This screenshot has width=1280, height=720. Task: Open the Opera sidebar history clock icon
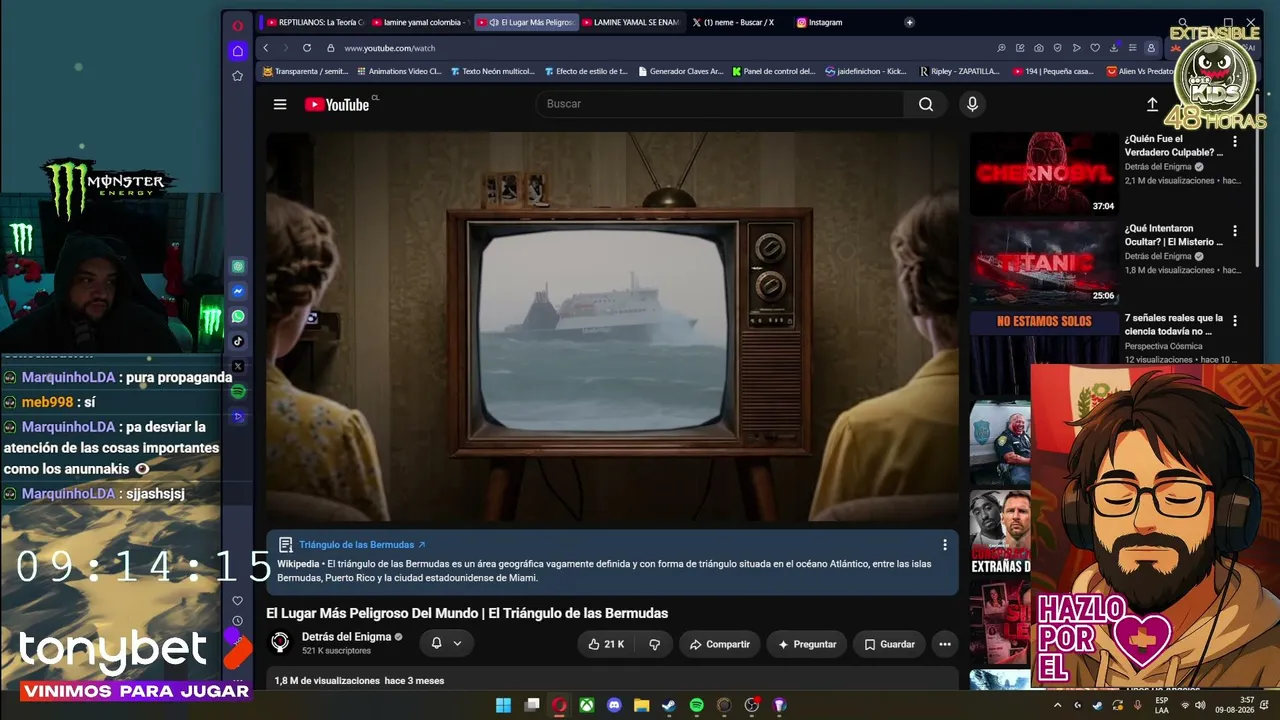point(237,621)
